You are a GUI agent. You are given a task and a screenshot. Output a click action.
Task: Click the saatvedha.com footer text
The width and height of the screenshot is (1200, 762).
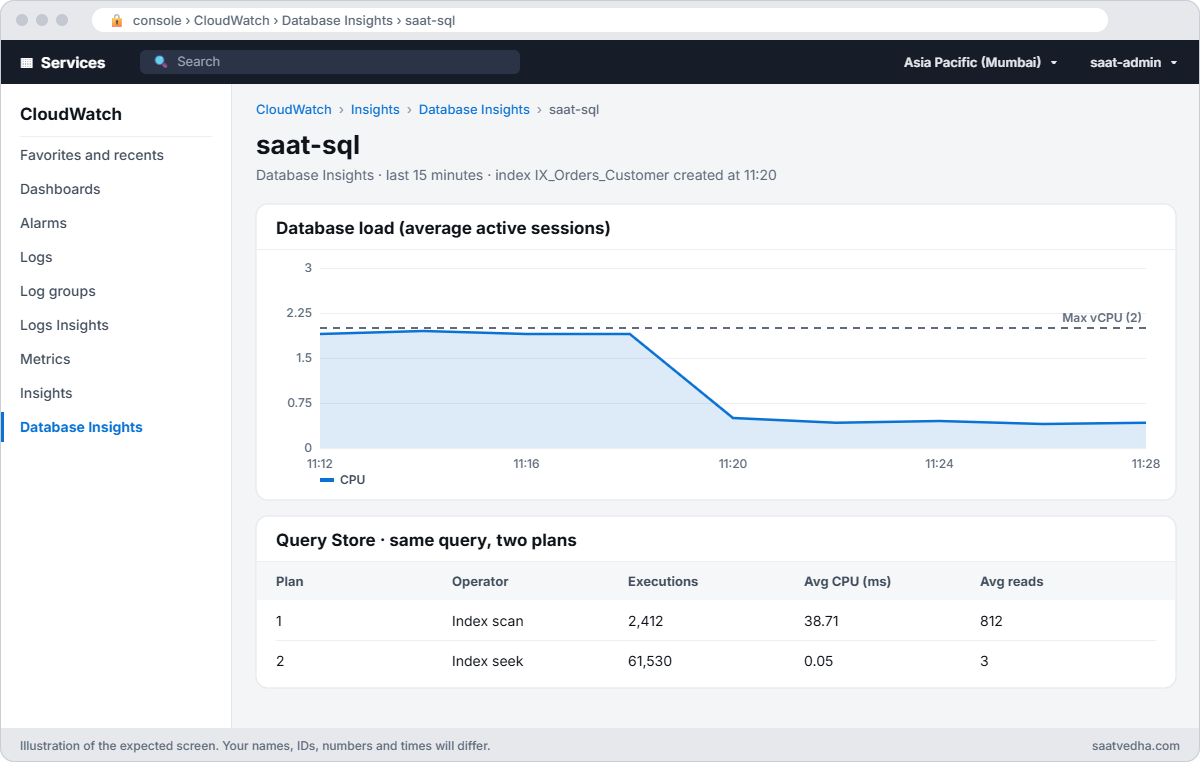point(1136,746)
